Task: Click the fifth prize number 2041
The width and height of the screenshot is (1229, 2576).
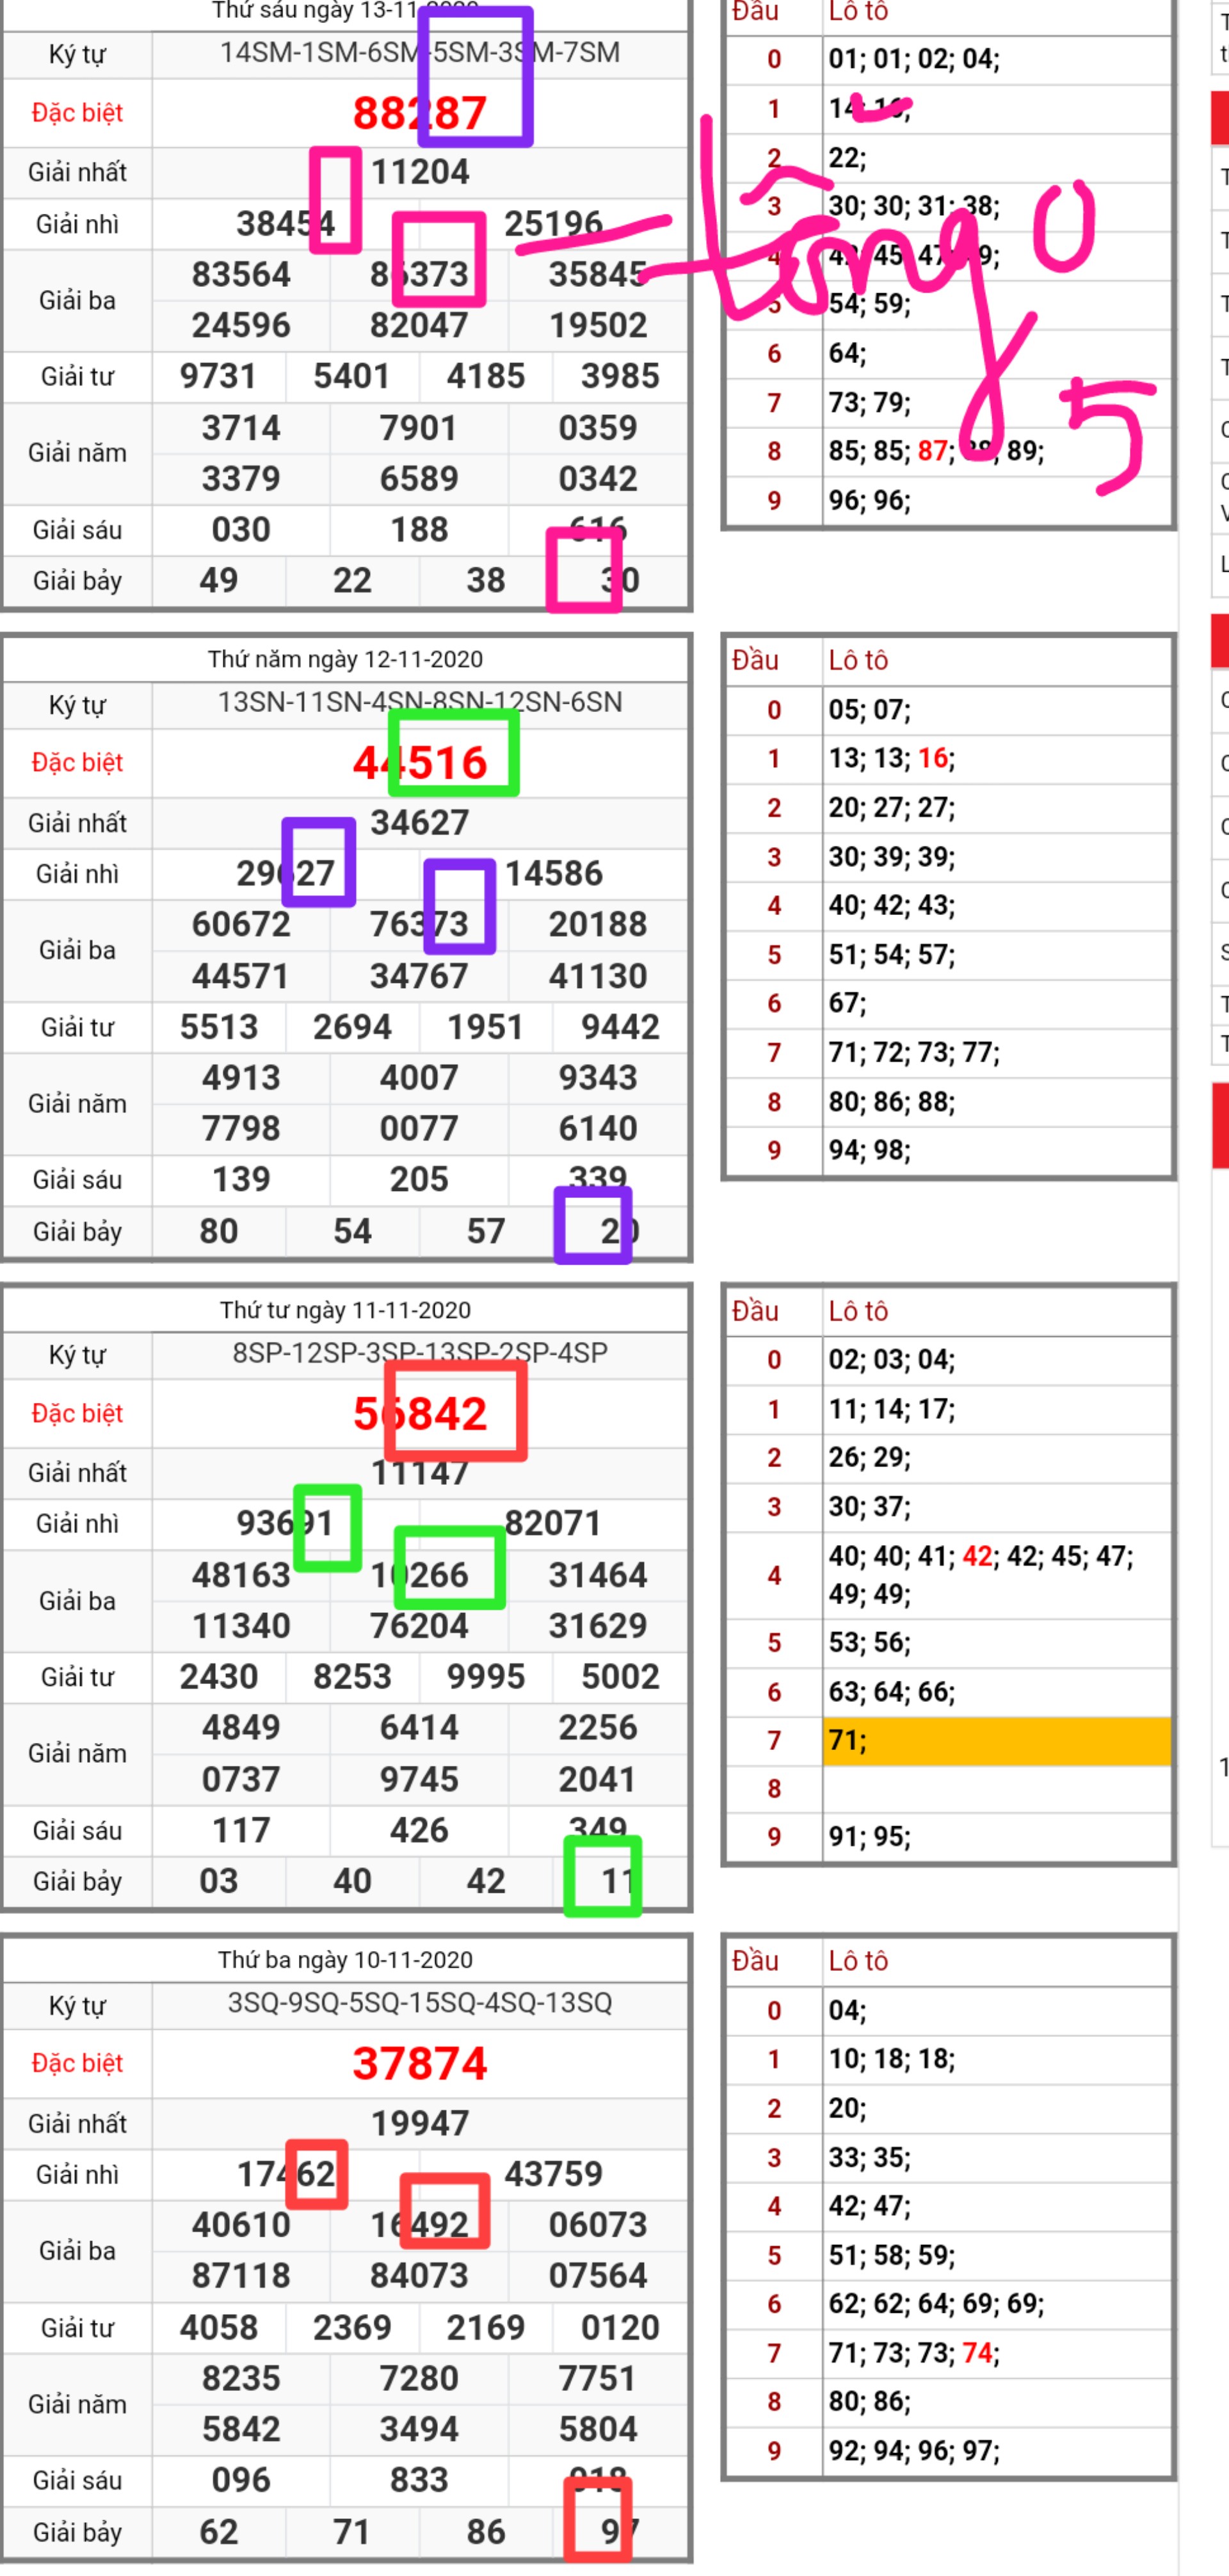Action: [598, 1780]
